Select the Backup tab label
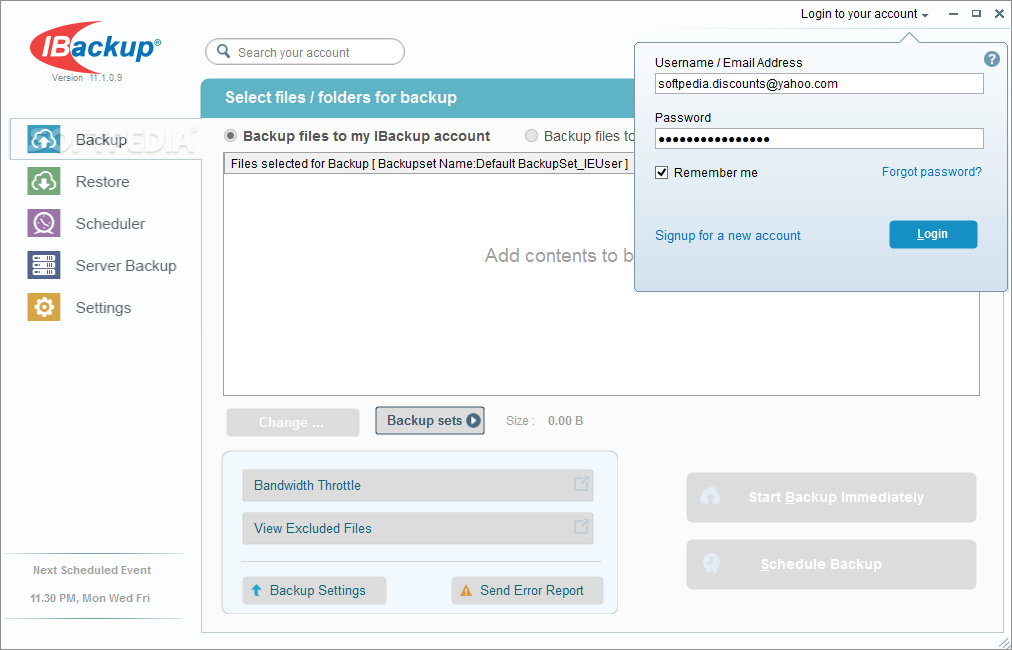Screen dimensions: 1012x650 [x=101, y=140]
